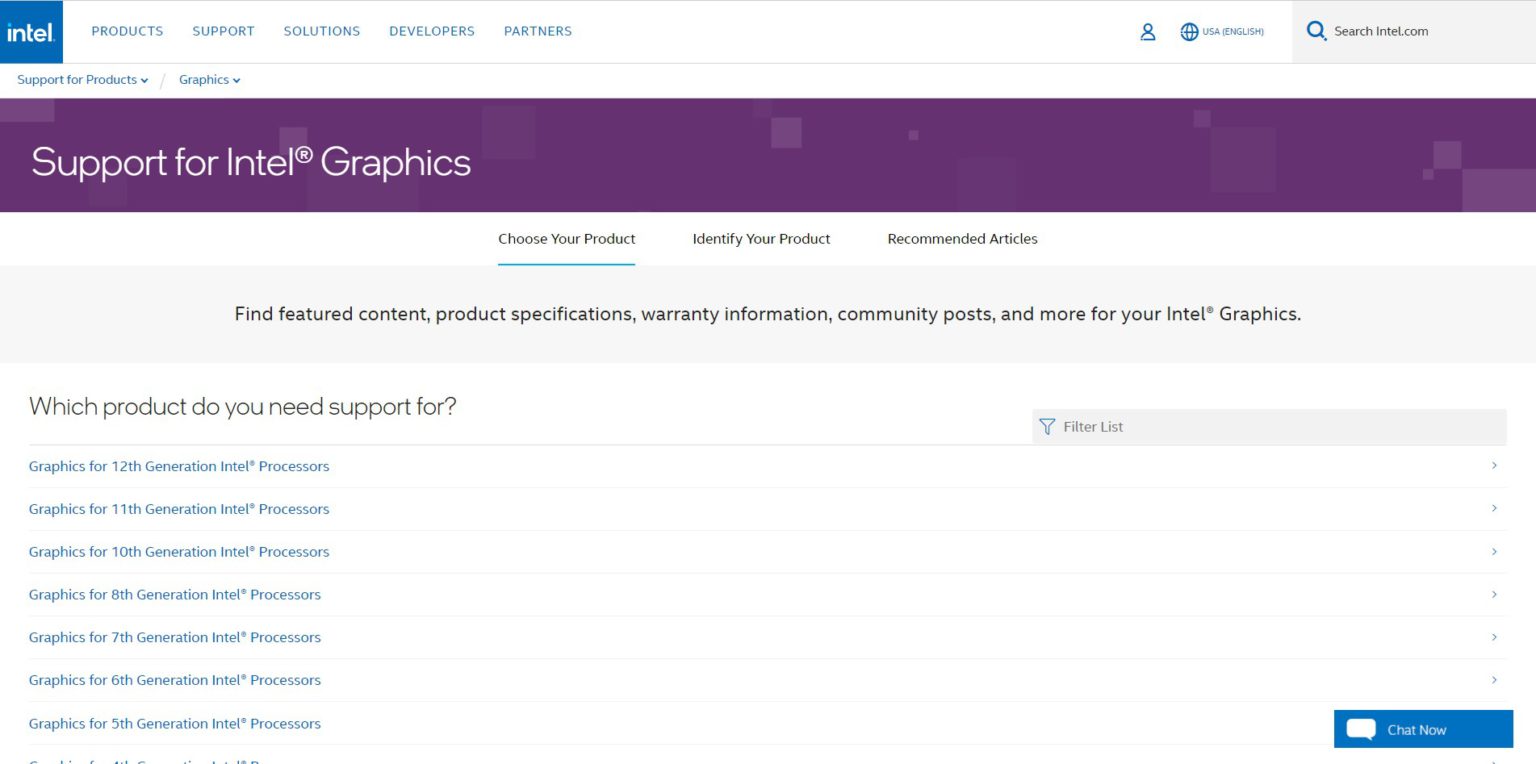
Task: Open the Products navigation menu
Action: coord(127,31)
